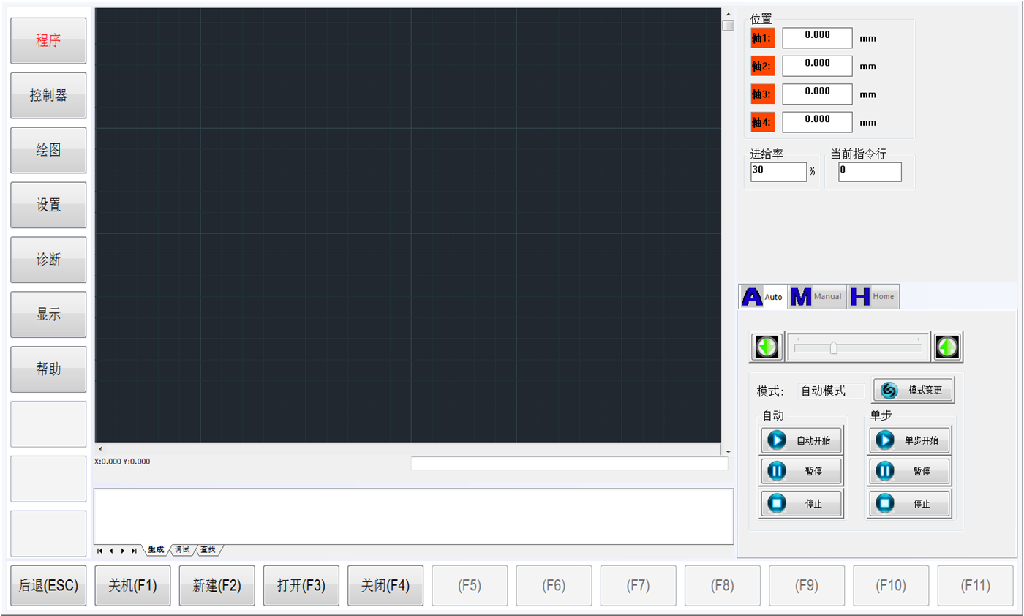Click next output tab arrow
Screen dimensions: 1024x616
[x=122, y=551]
